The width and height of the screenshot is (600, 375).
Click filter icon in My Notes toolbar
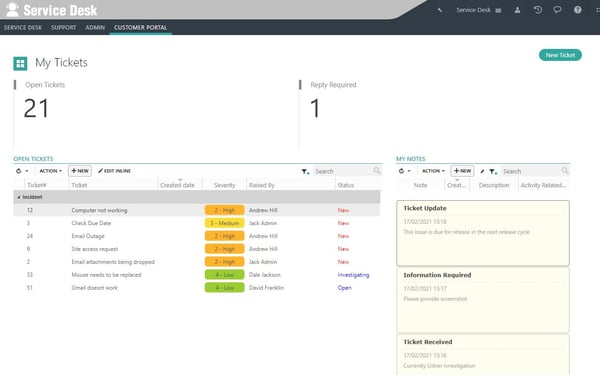[493, 171]
